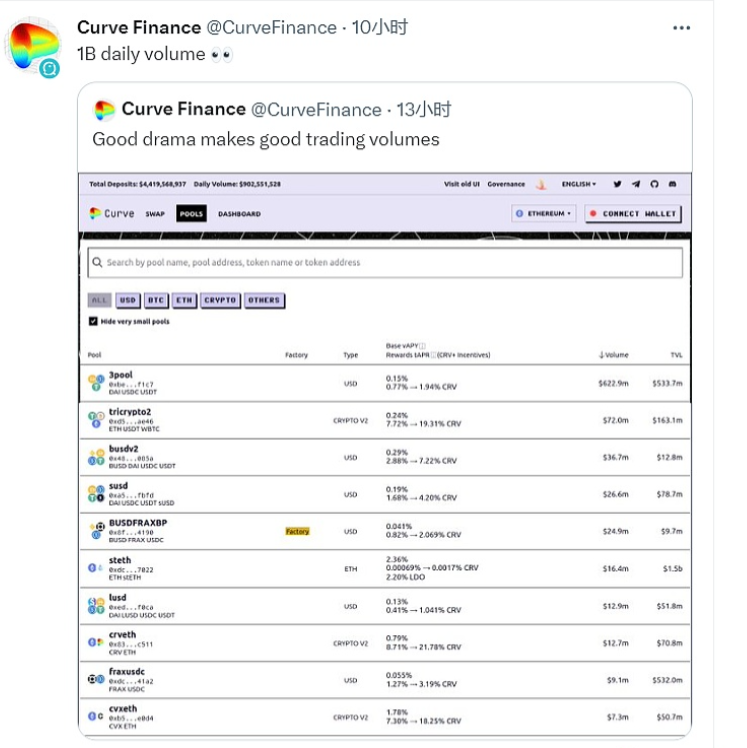Click the yellow Factory tag on BUSDFRAXBP
The height and width of the screenshot is (748, 747).
[x=297, y=532]
